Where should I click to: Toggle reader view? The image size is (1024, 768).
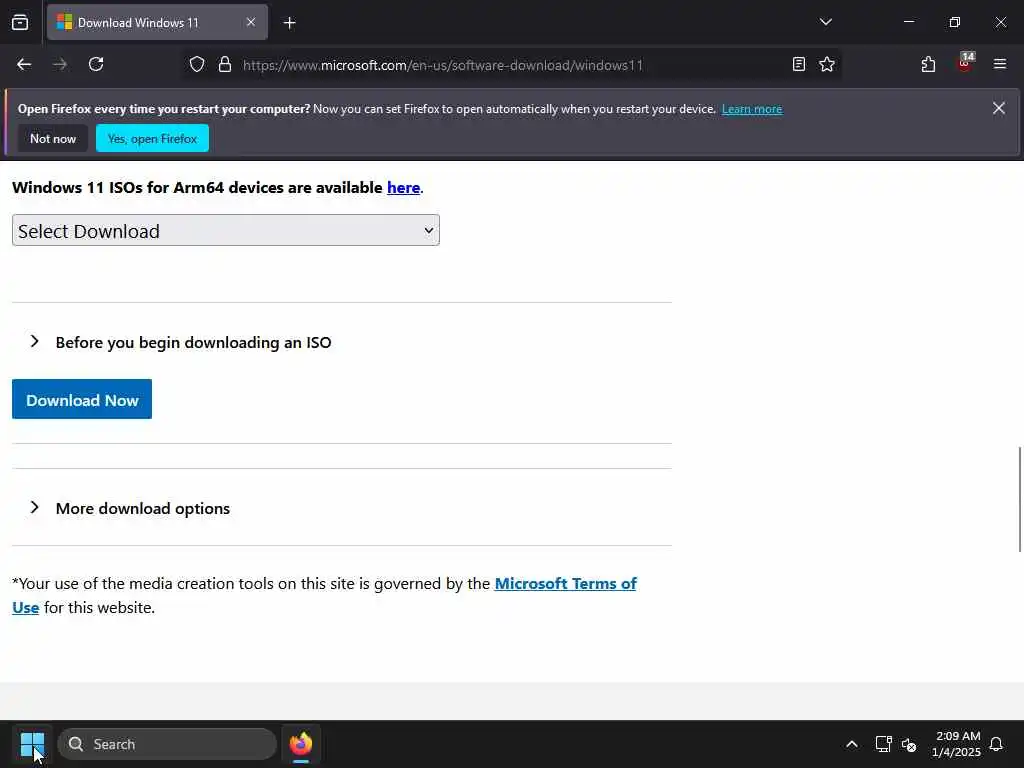tap(798, 65)
